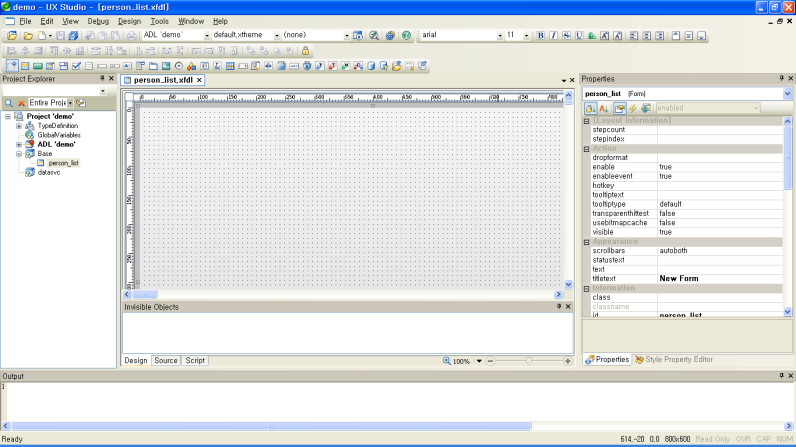Select the Calendar component tool

204,66
